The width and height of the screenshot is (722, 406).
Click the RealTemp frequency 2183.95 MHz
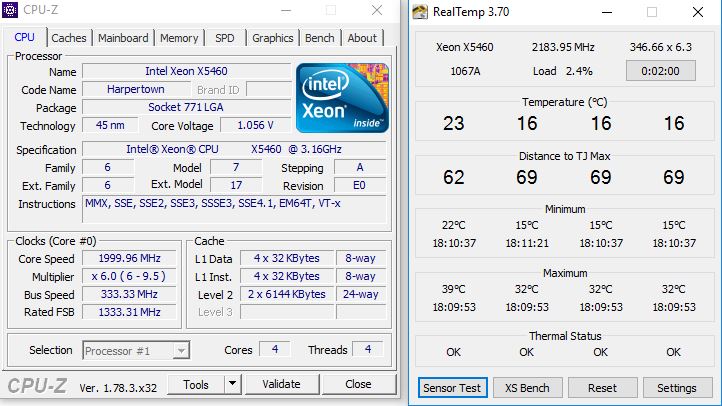point(563,47)
